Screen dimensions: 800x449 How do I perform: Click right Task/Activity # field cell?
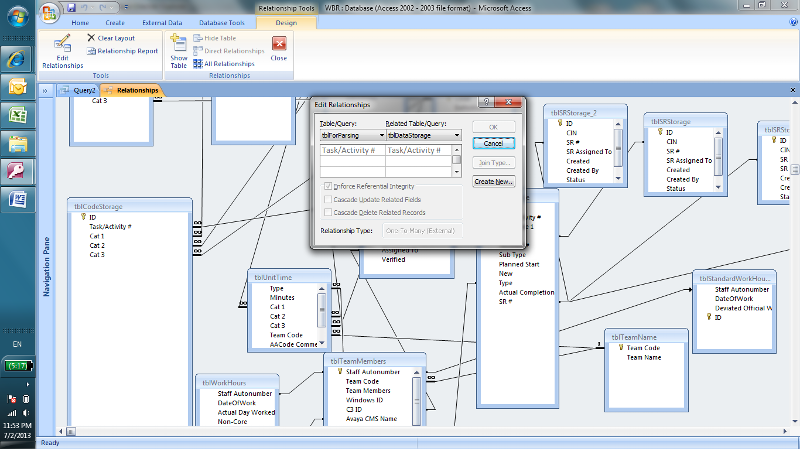(x=418, y=151)
